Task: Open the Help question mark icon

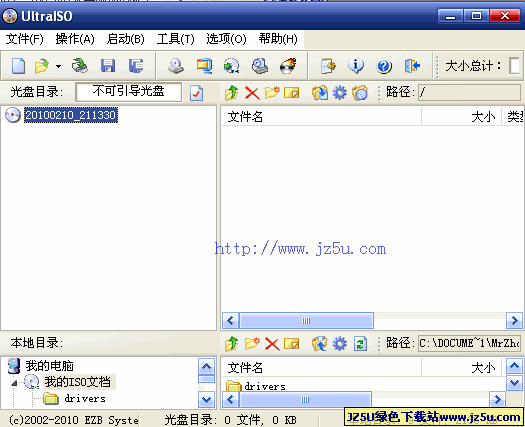Action: [384, 66]
